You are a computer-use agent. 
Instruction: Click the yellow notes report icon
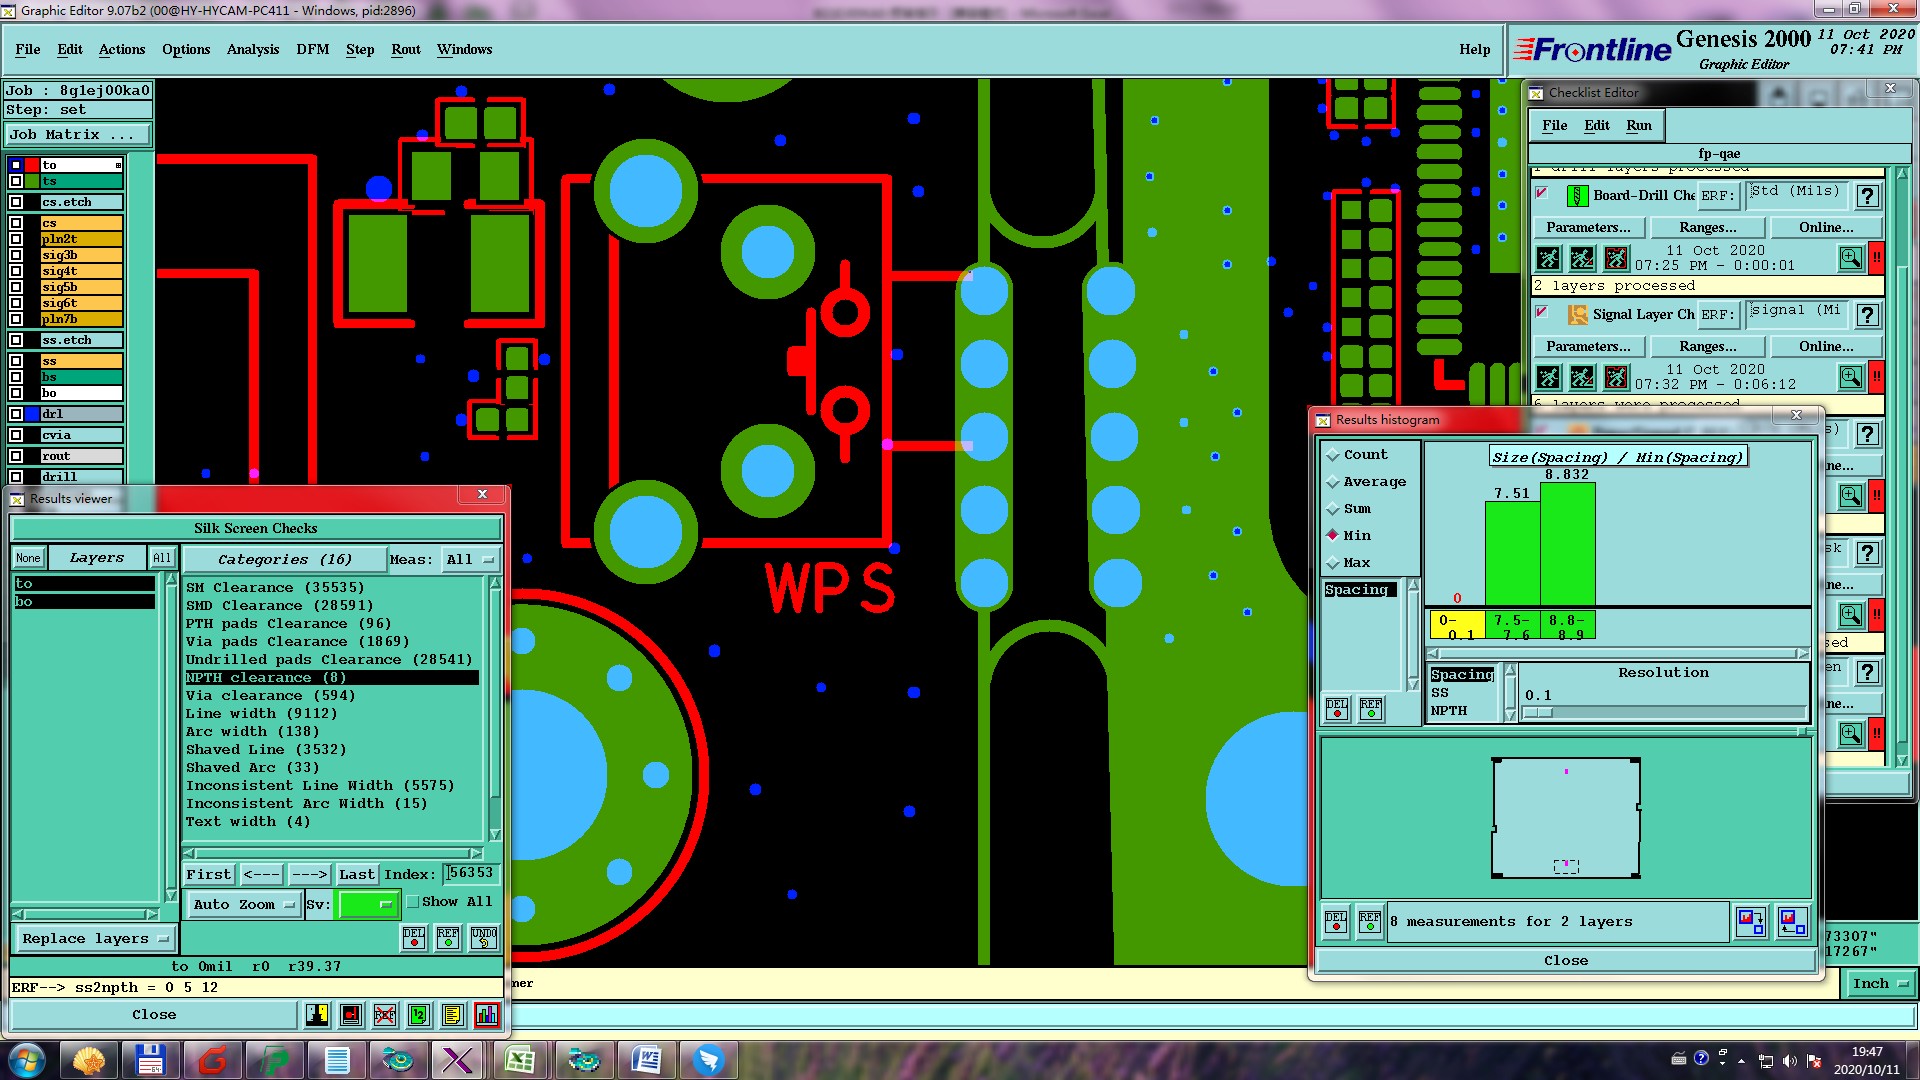click(452, 1015)
